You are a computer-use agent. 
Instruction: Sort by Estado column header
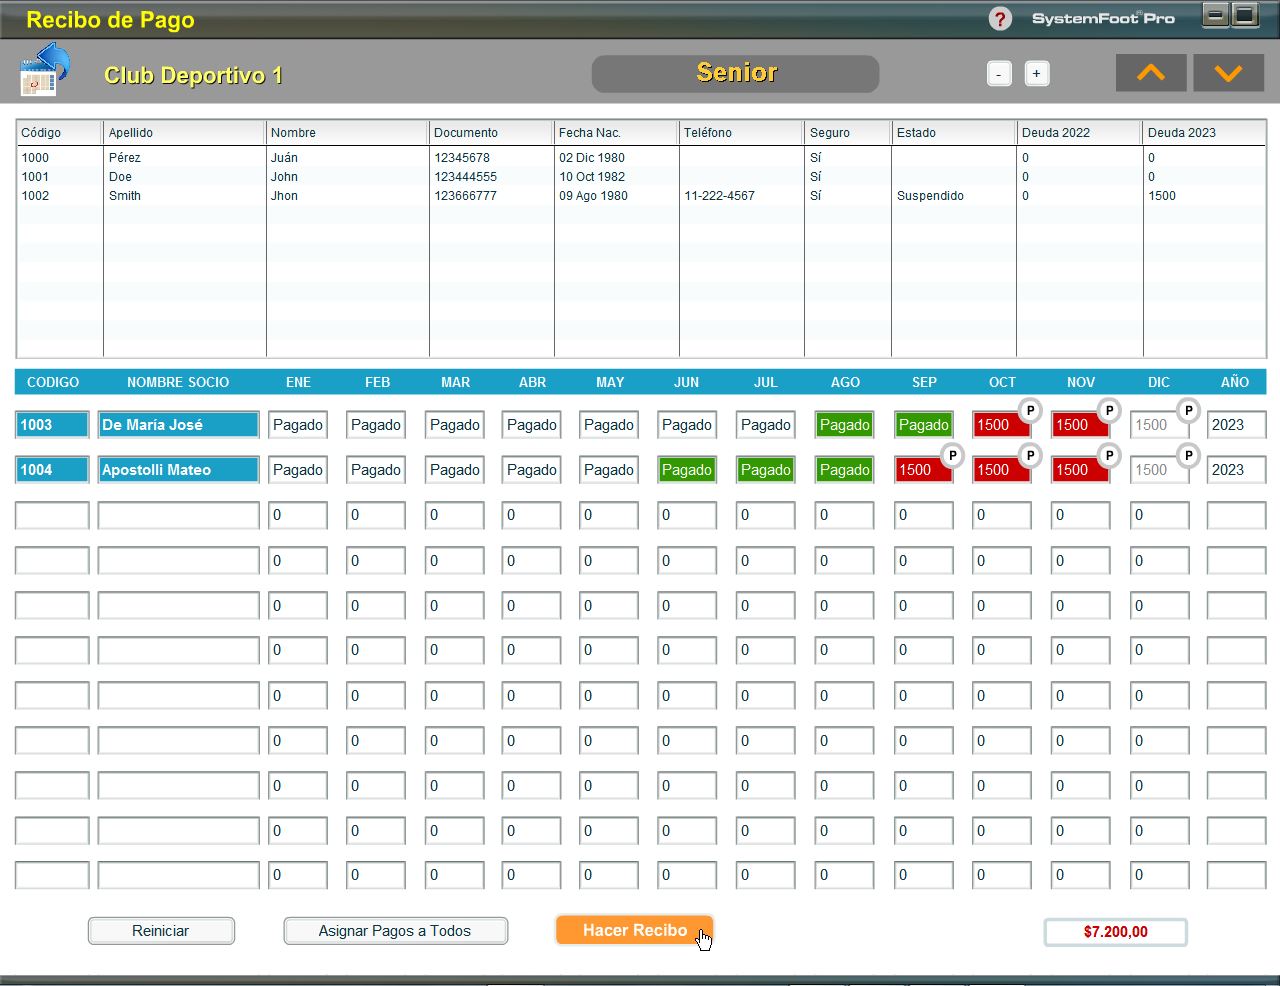pyautogui.click(x=953, y=133)
